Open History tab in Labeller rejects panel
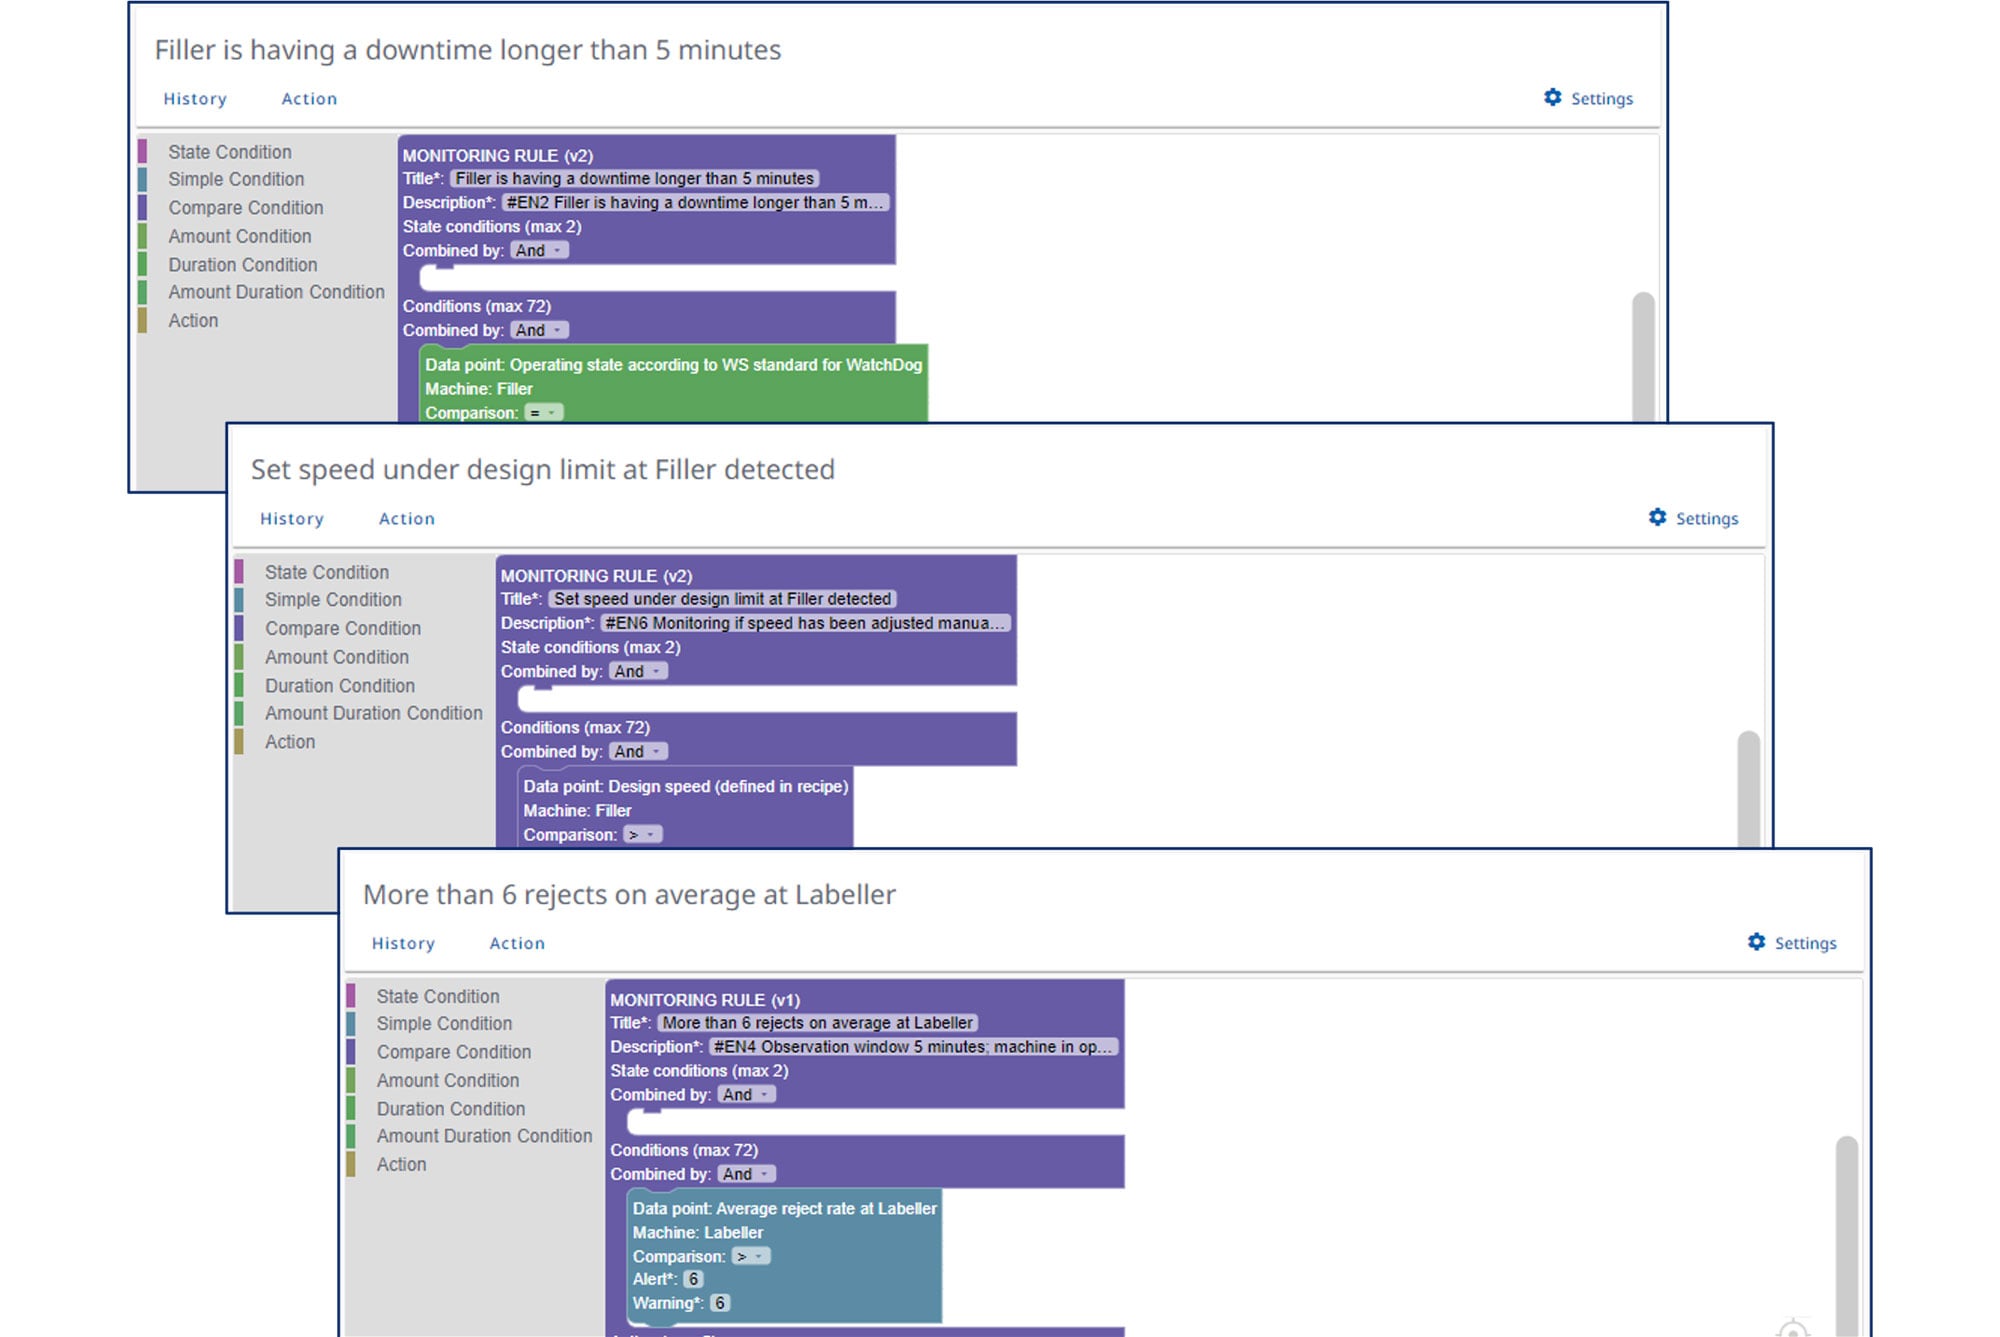The image size is (2000, 1337). pyautogui.click(x=403, y=942)
